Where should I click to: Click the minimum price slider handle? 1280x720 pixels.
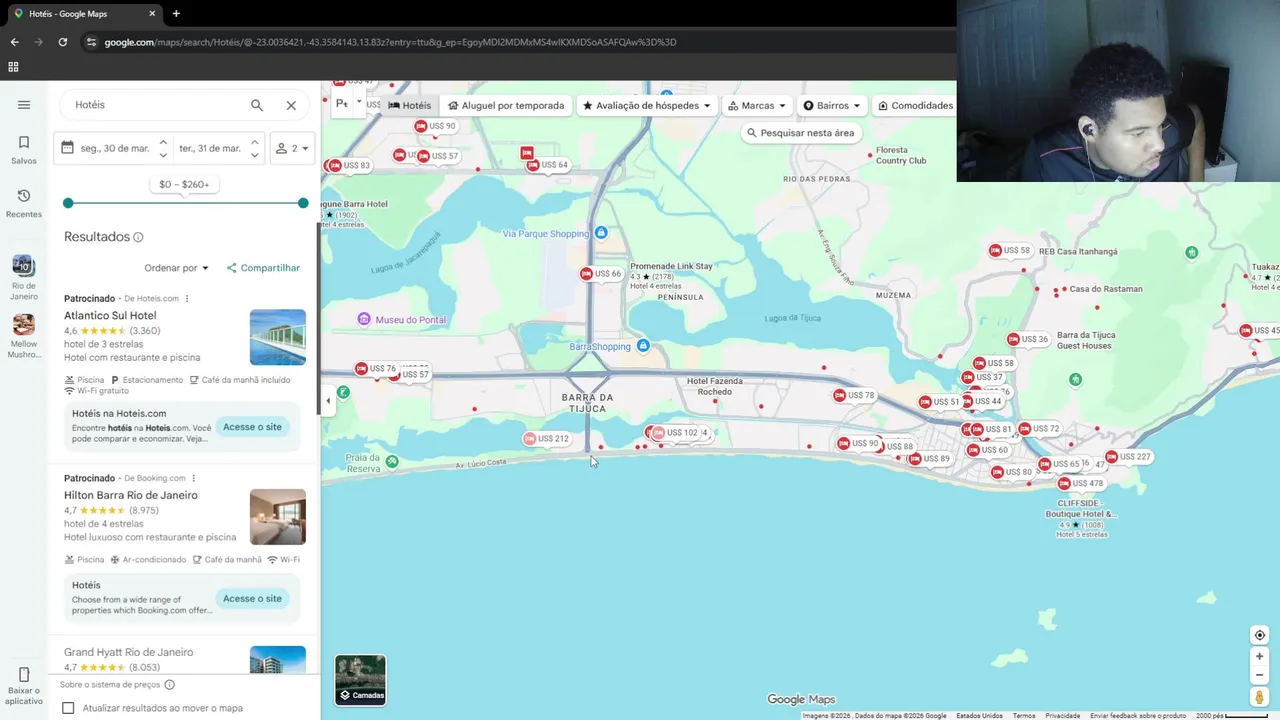[68, 203]
